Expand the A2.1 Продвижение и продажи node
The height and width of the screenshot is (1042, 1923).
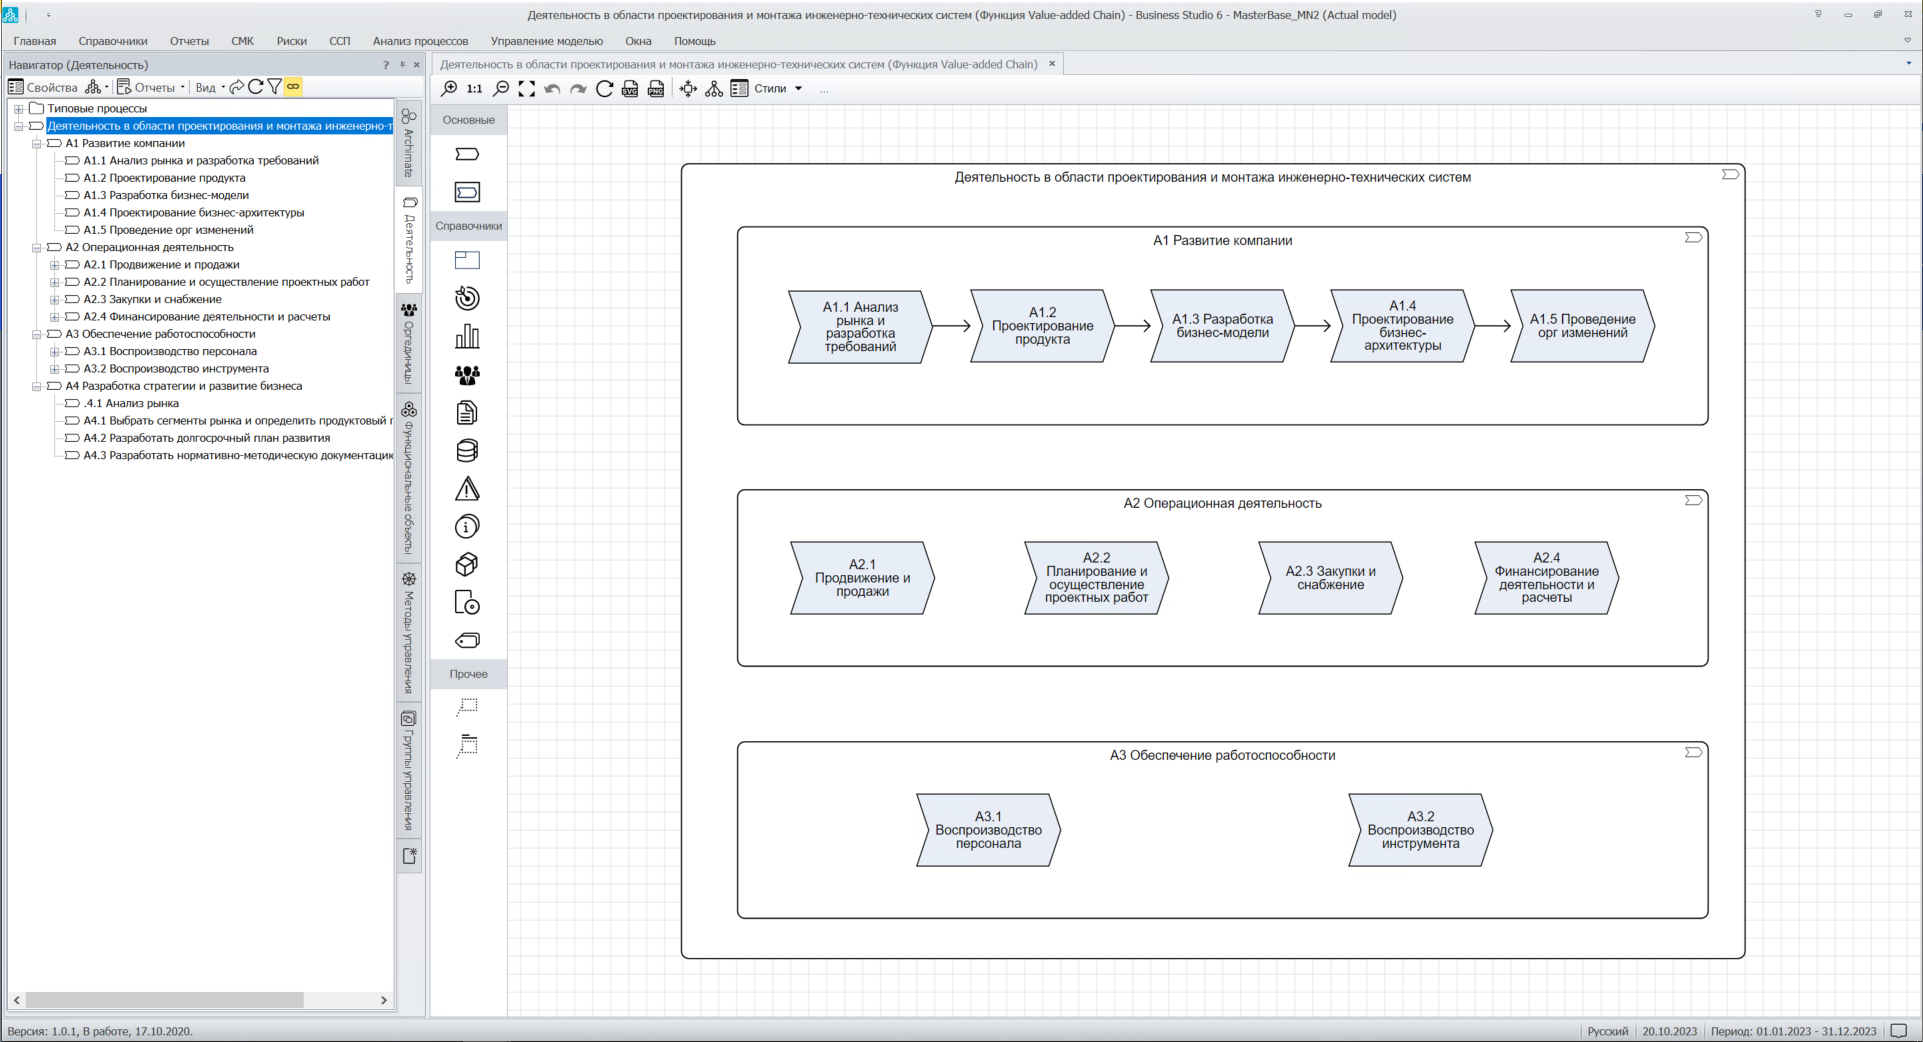[x=55, y=265]
